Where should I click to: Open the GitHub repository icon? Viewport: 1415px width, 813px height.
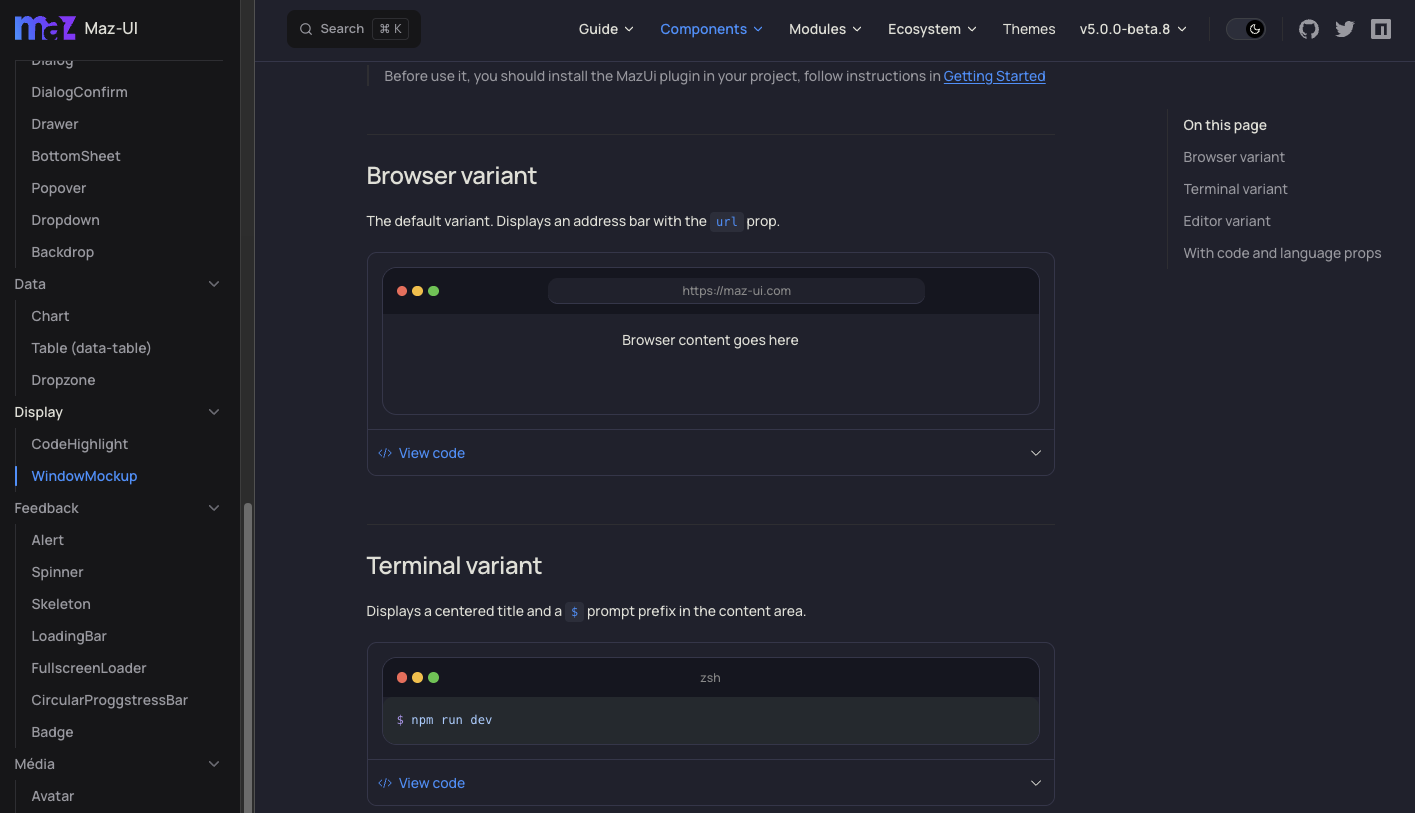click(x=1309, y=29)
